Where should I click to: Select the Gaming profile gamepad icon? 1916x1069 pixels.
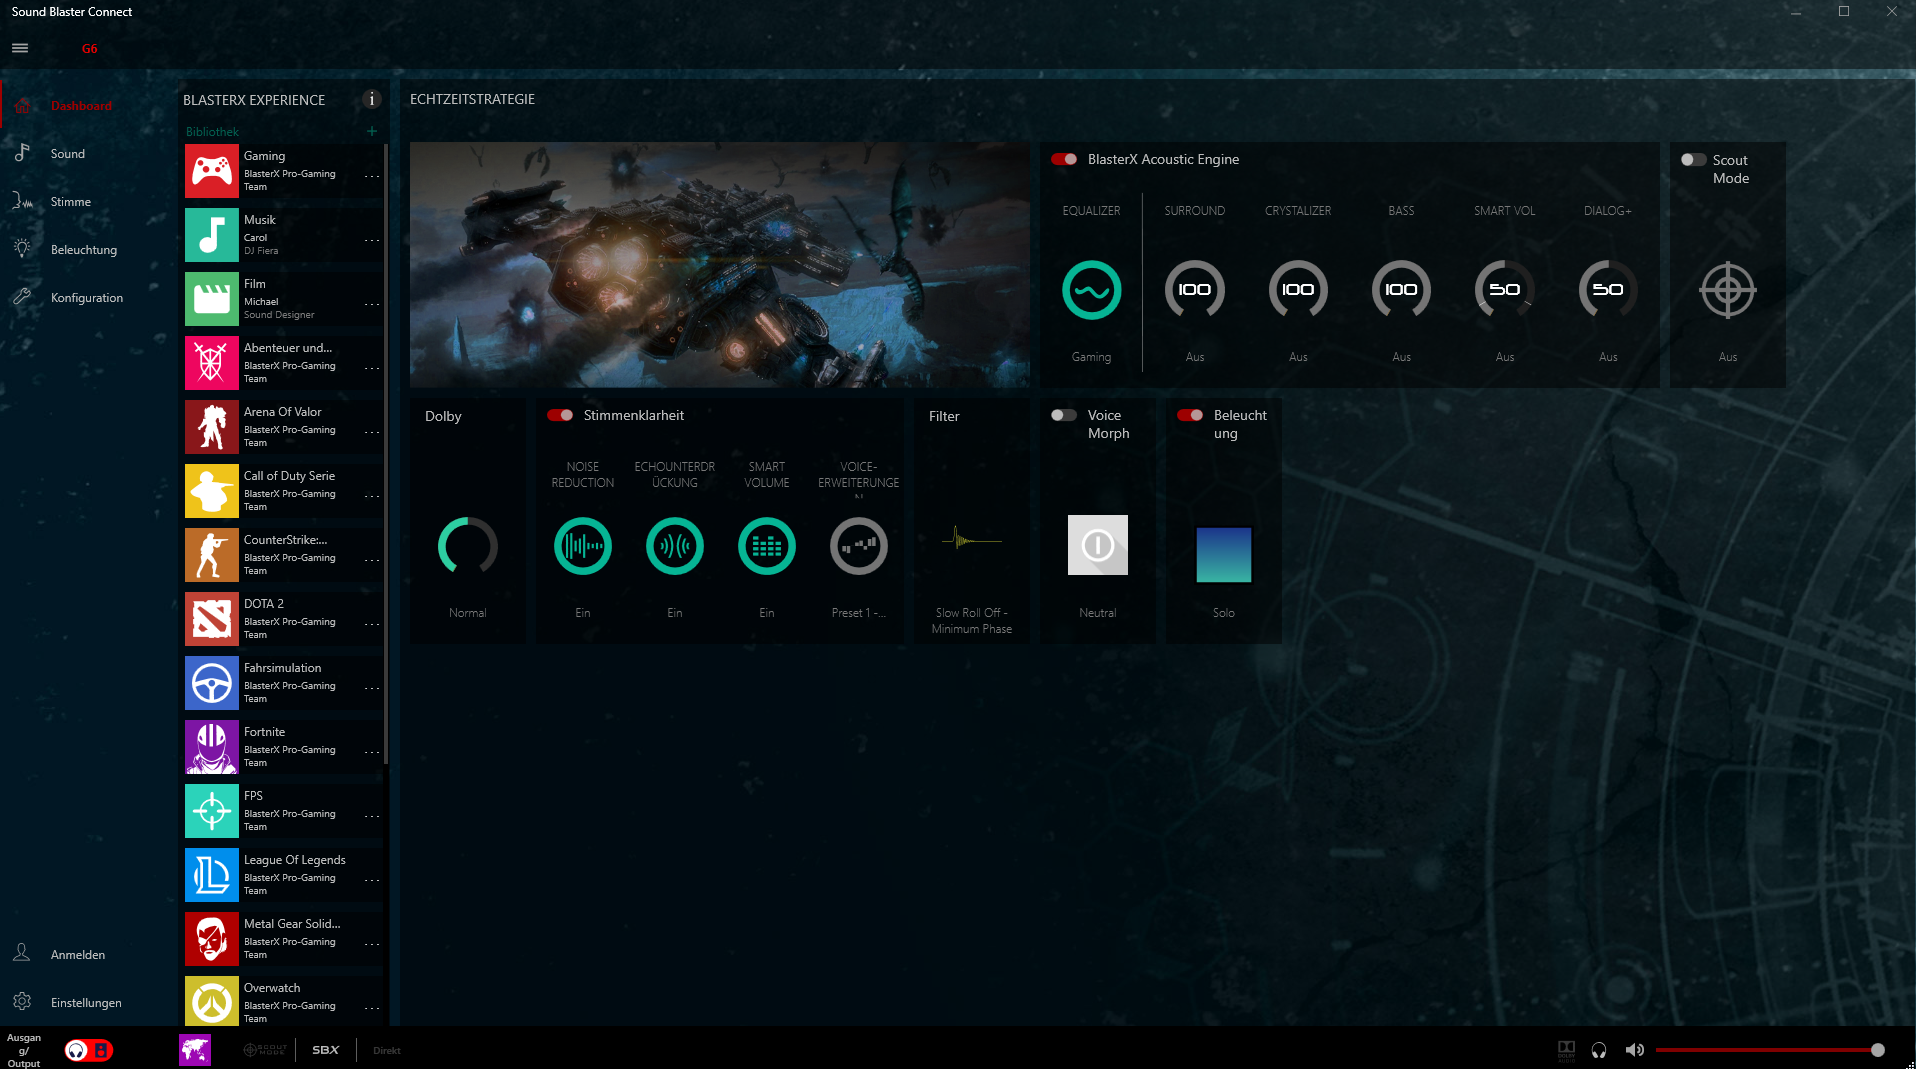212,171
